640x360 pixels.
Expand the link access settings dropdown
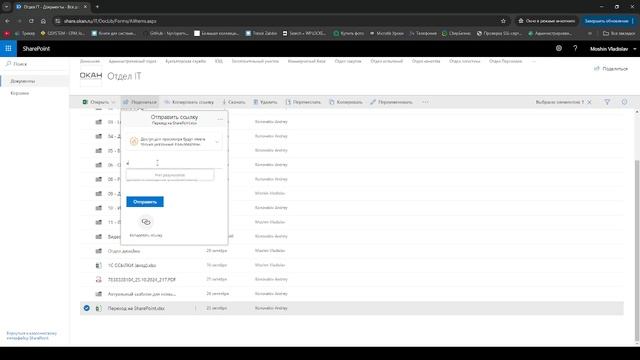pos(217,142)
